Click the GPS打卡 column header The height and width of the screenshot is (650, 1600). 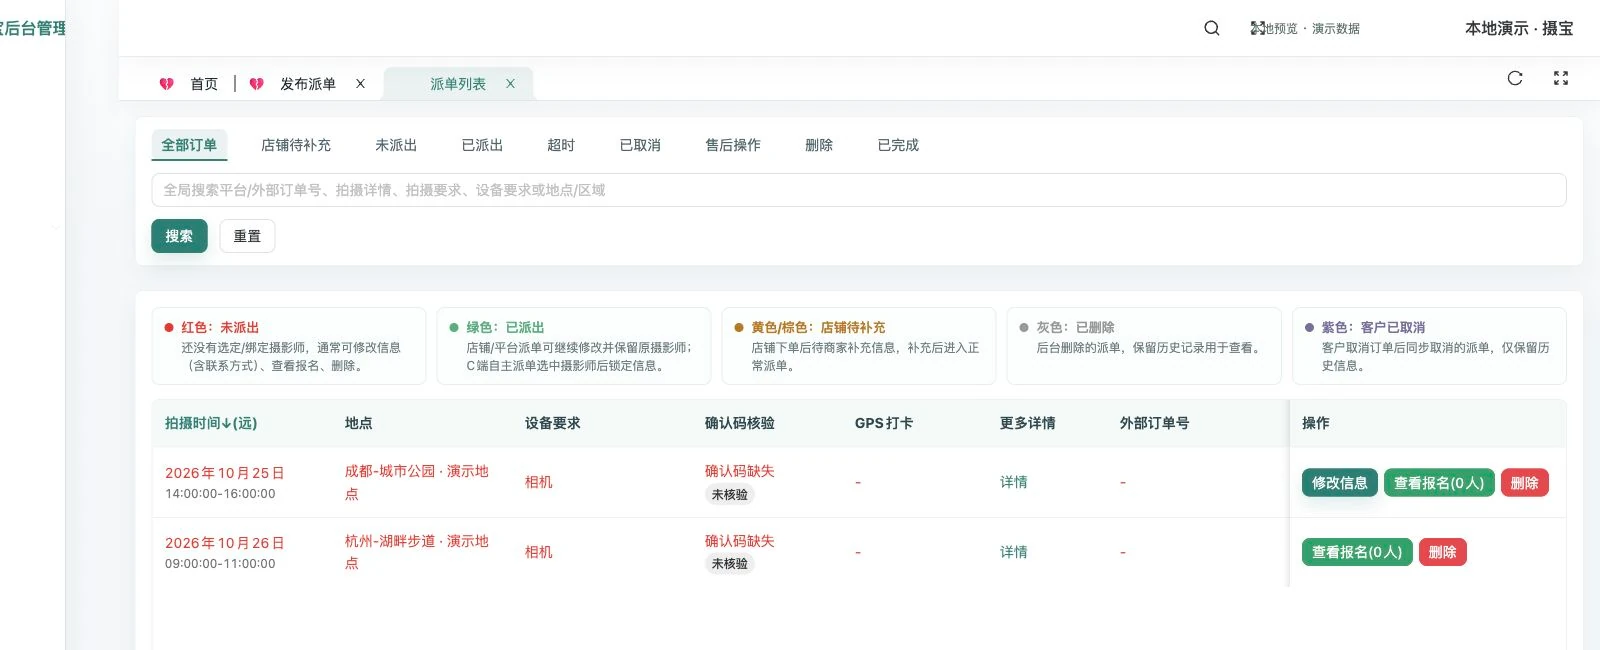point(884,423)
